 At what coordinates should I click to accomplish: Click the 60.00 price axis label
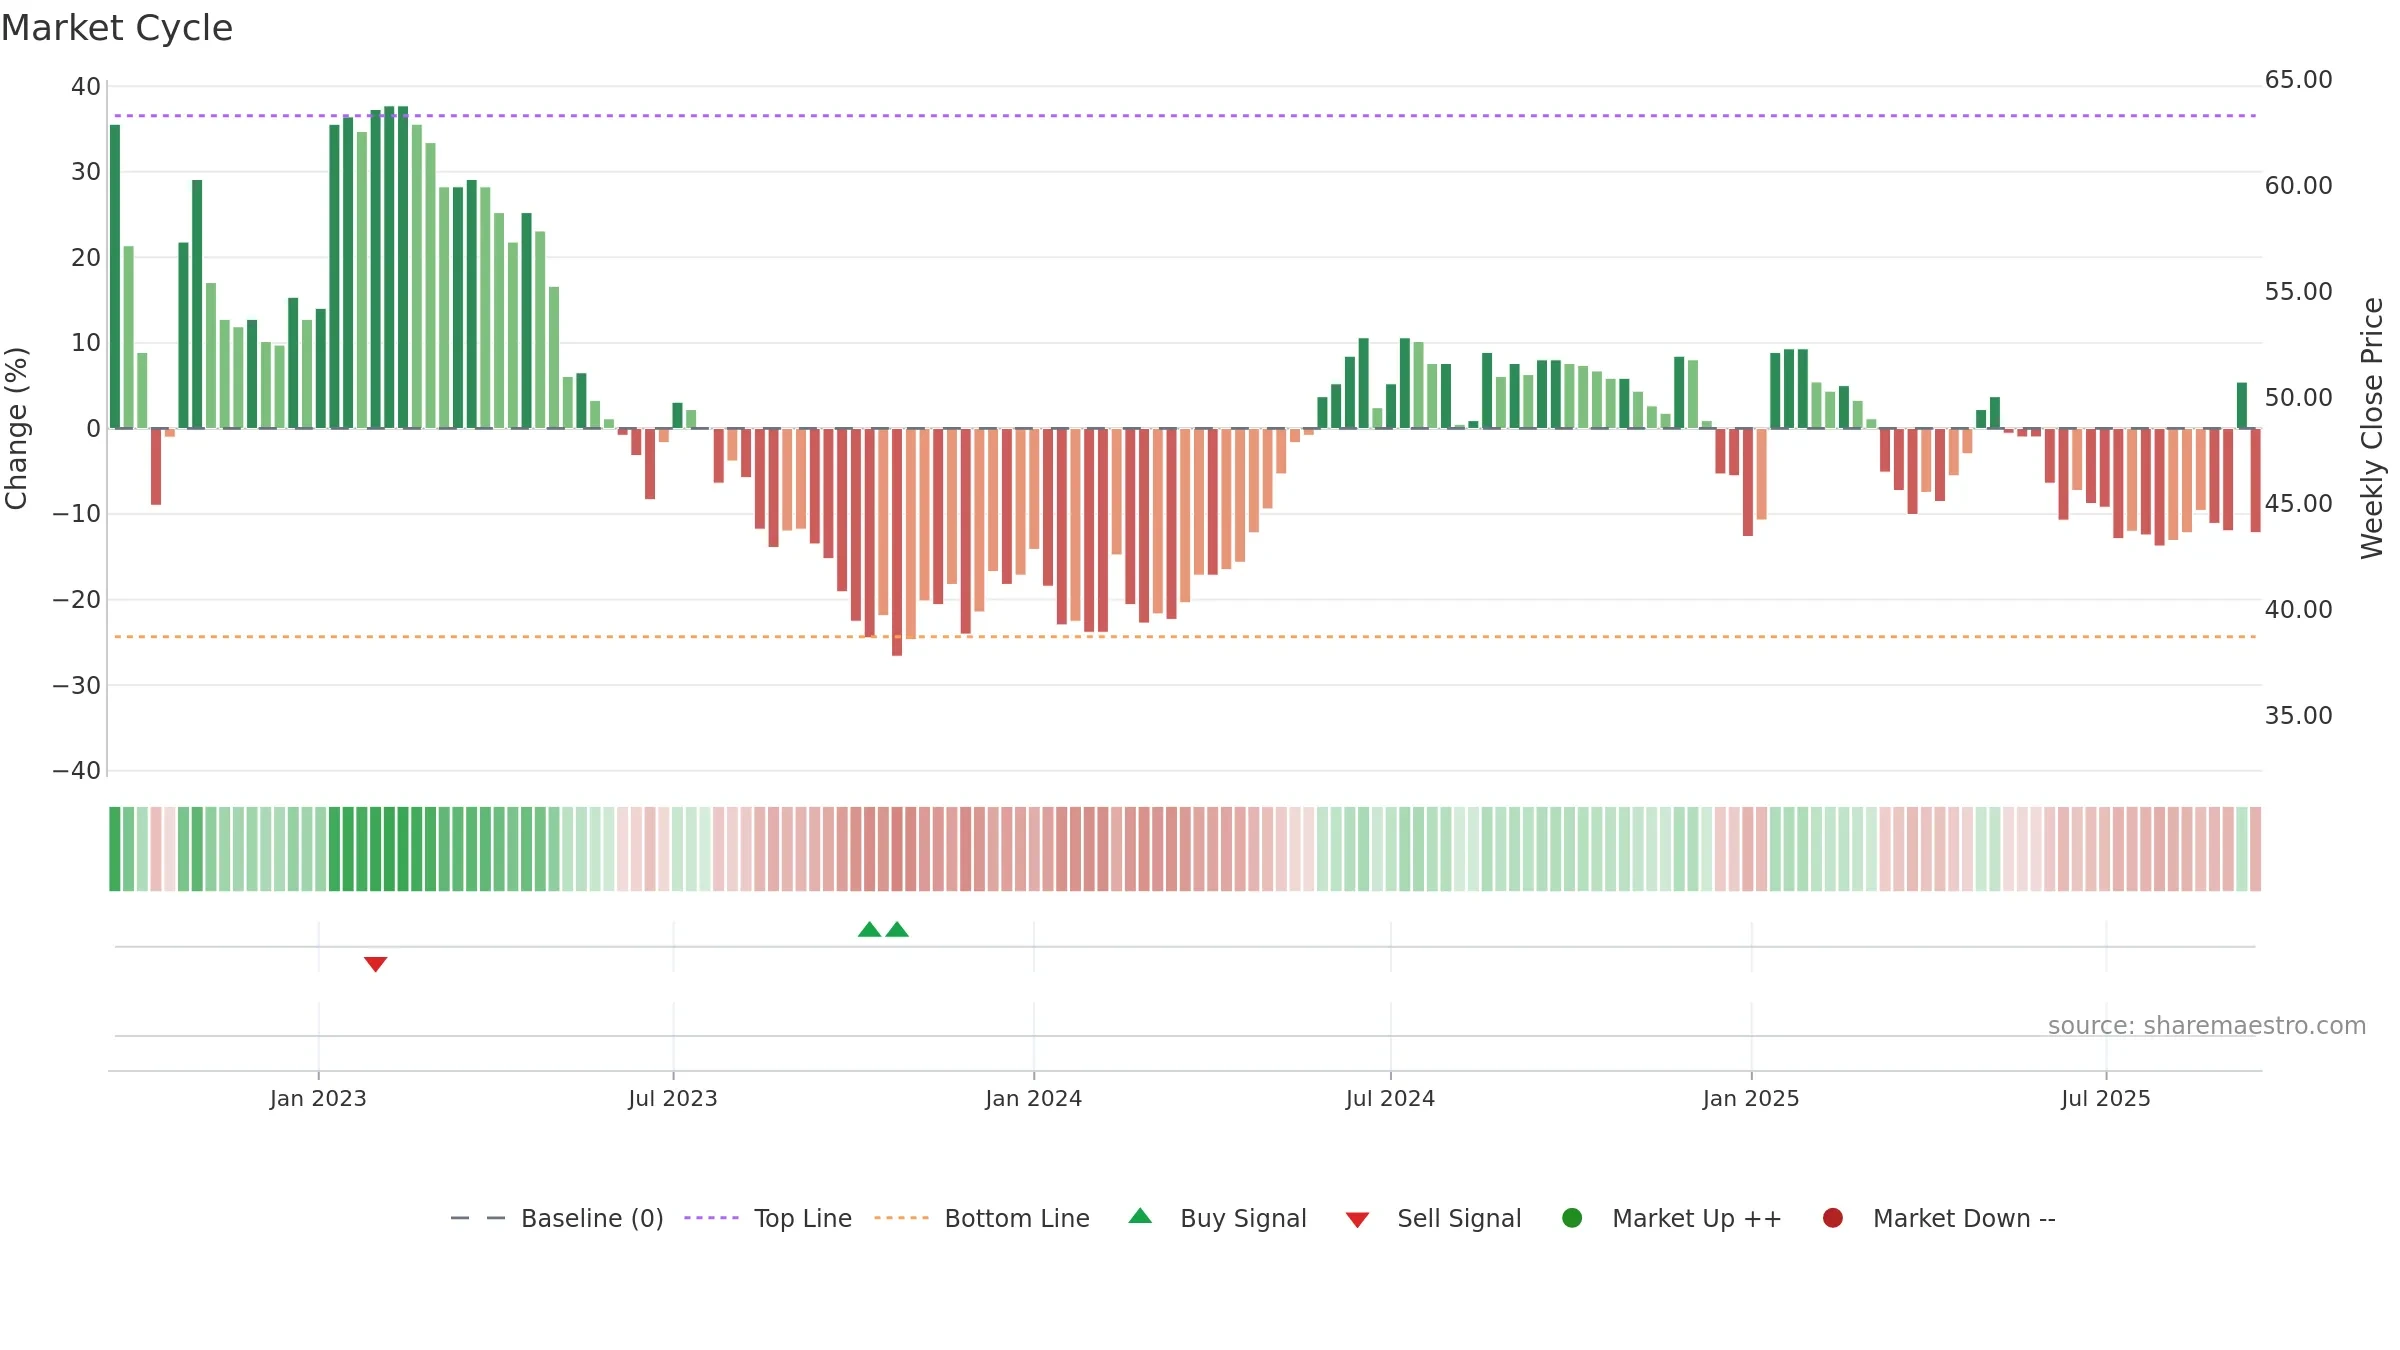point(2298,186)
